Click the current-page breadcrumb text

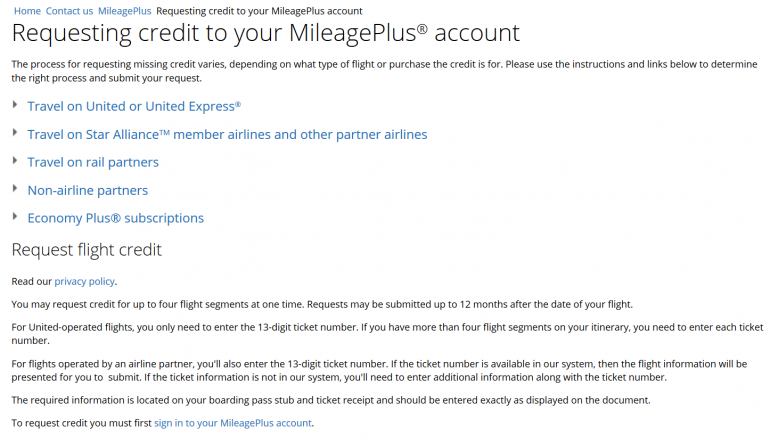point(259,10)
